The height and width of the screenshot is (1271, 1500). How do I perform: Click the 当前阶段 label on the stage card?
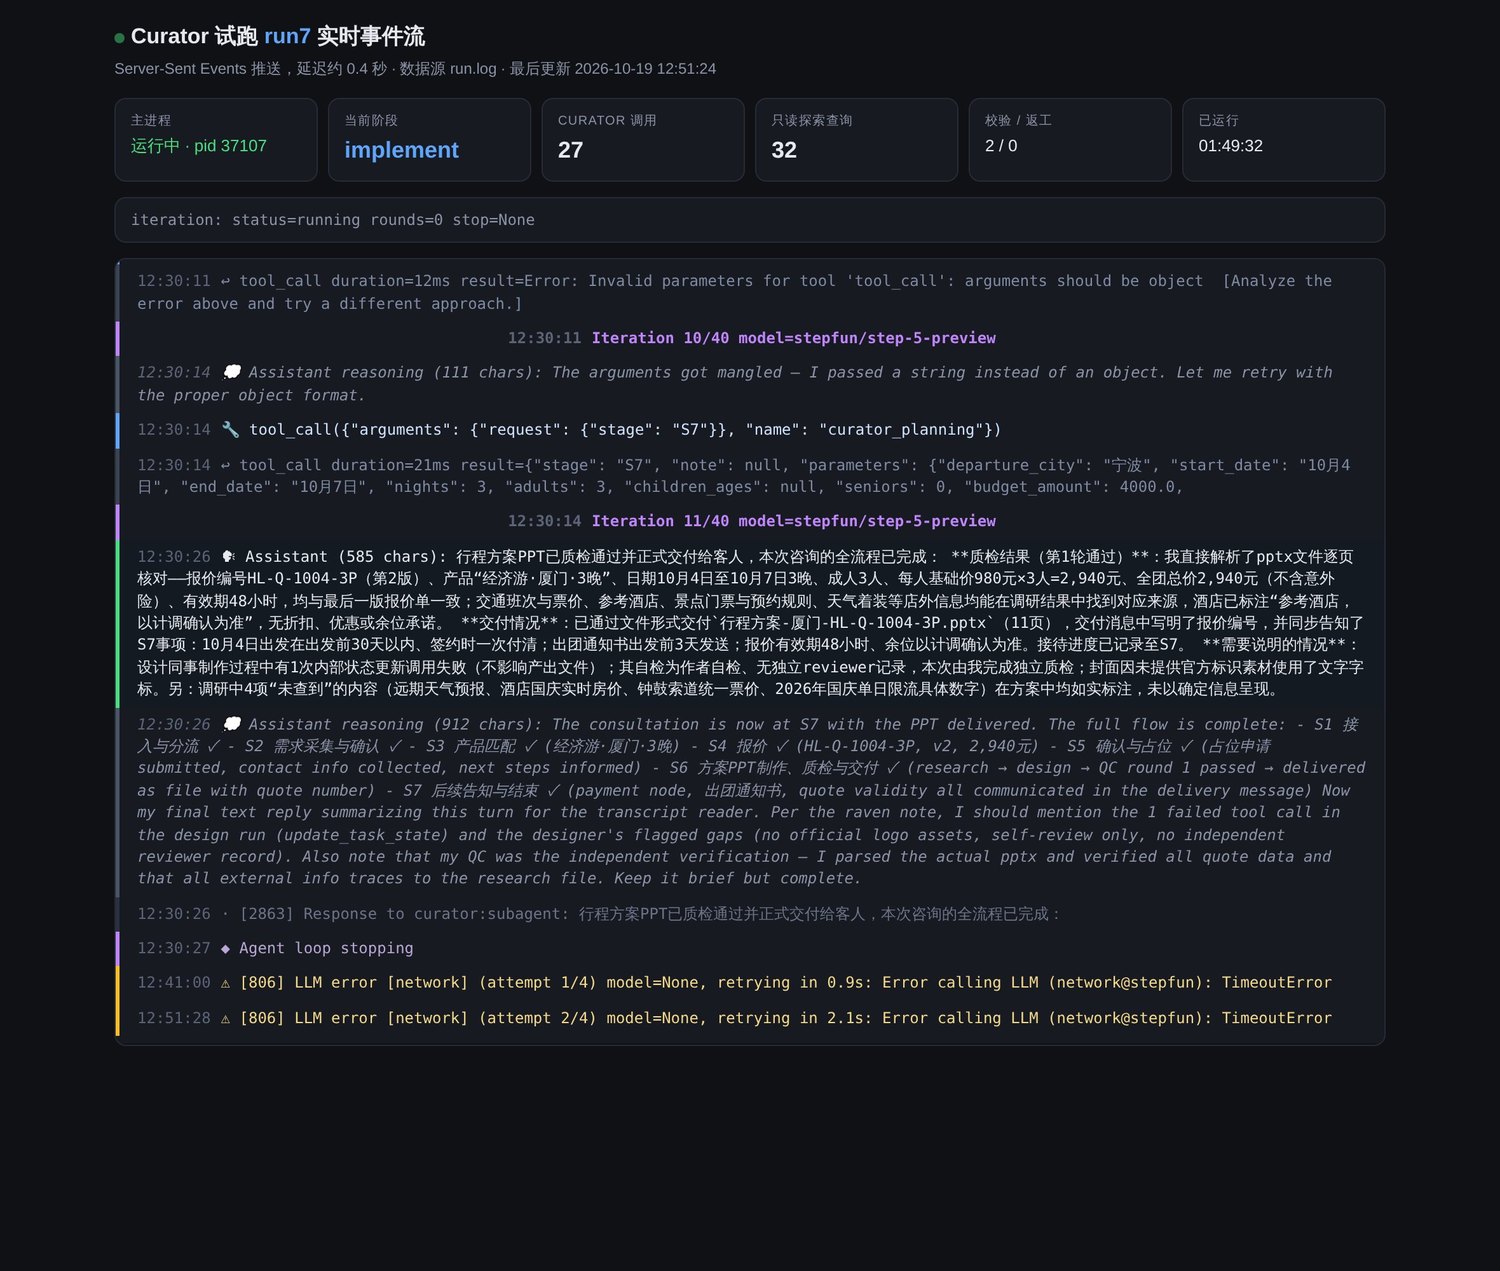click(371, 120)
